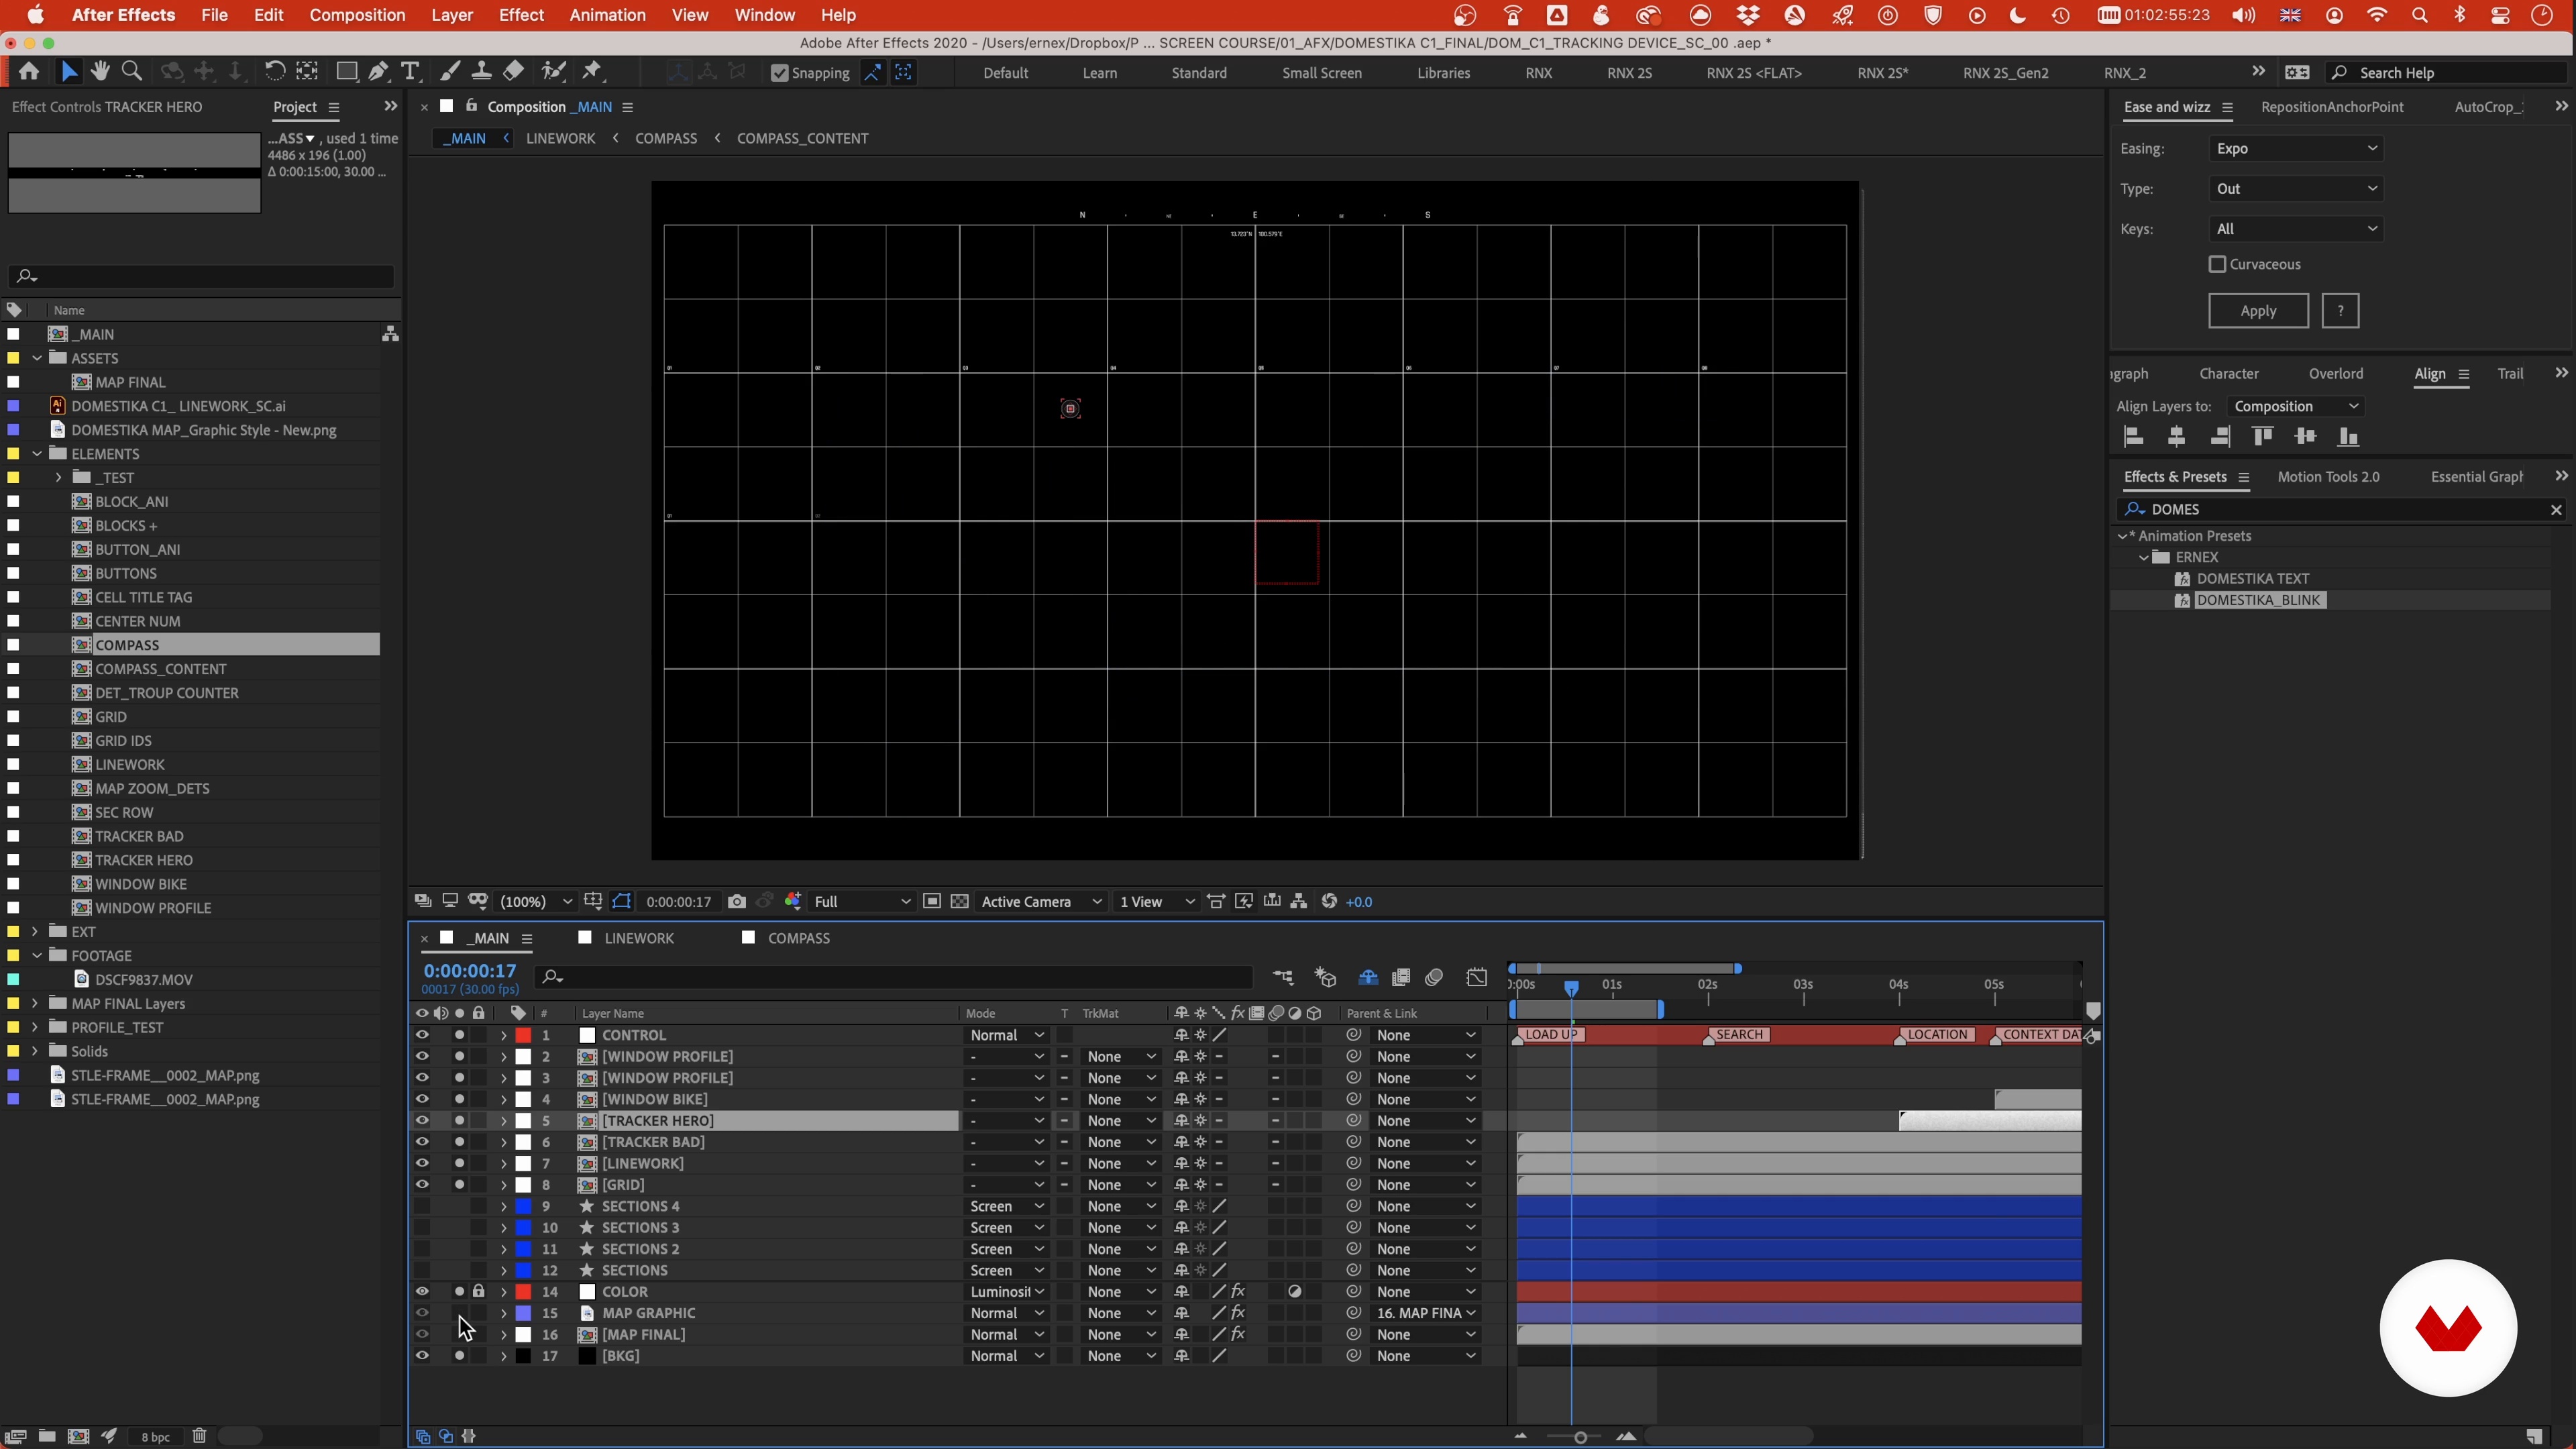Image resolution: width=2576 pixels, height=1449 pixels.
Task: Select the Type text tool
Action: [410, 71]
